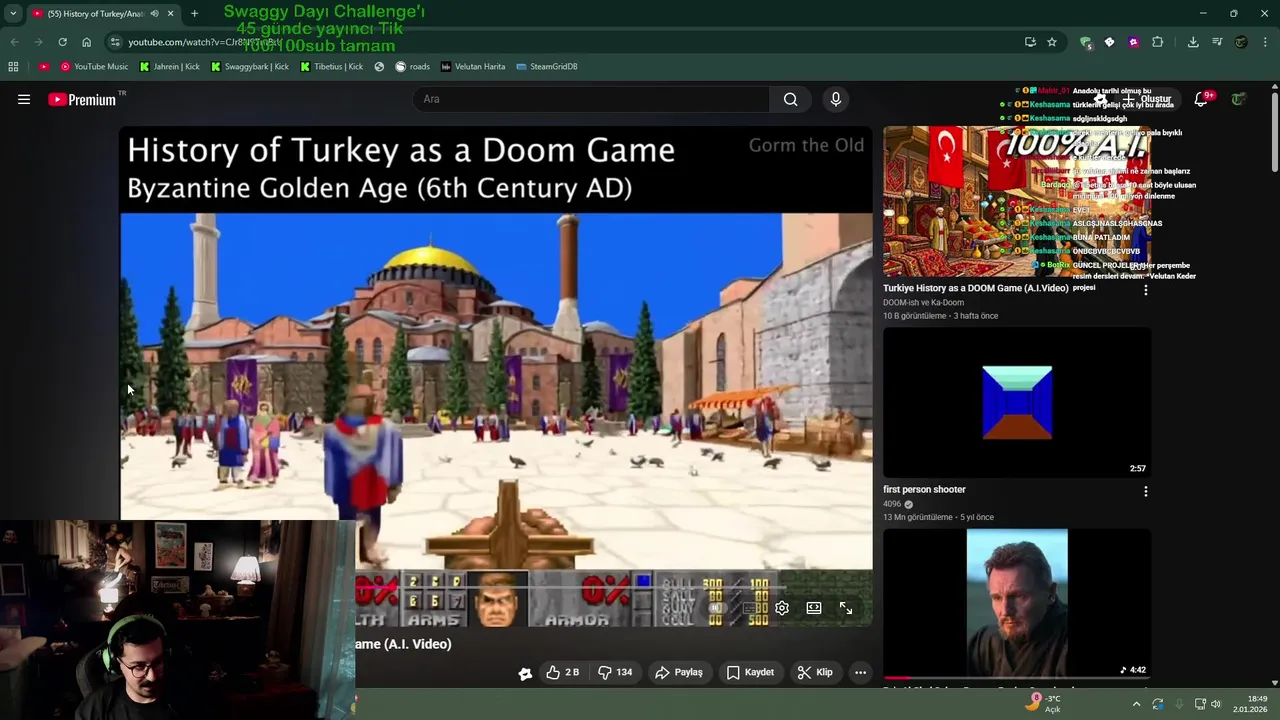The width and height of the screenshot is (1280, 720).
Task: Open a new browser tab
Action: [194, 13]
